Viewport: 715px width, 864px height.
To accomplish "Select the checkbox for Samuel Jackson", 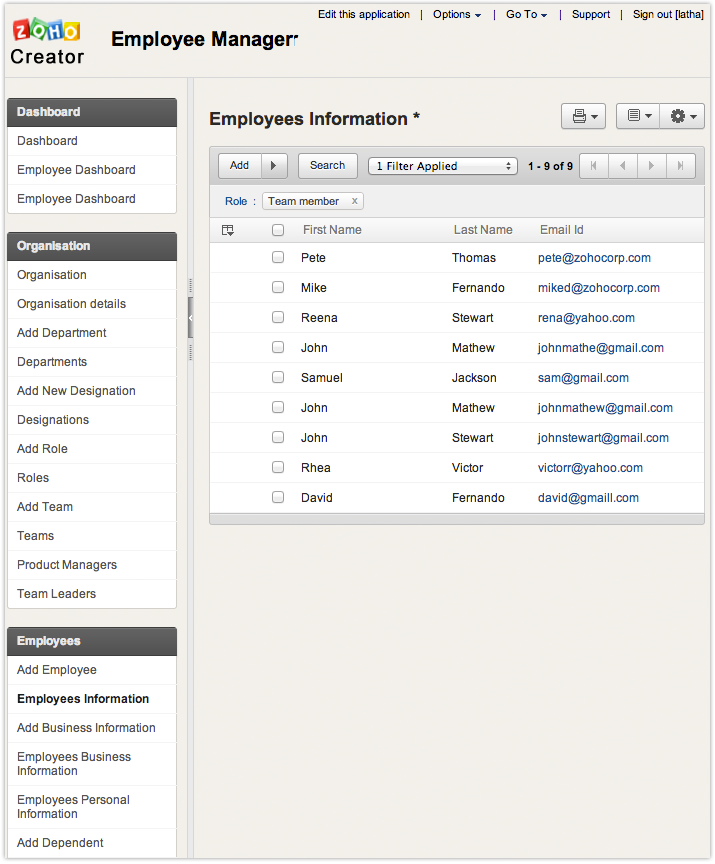I will (278, 378).
